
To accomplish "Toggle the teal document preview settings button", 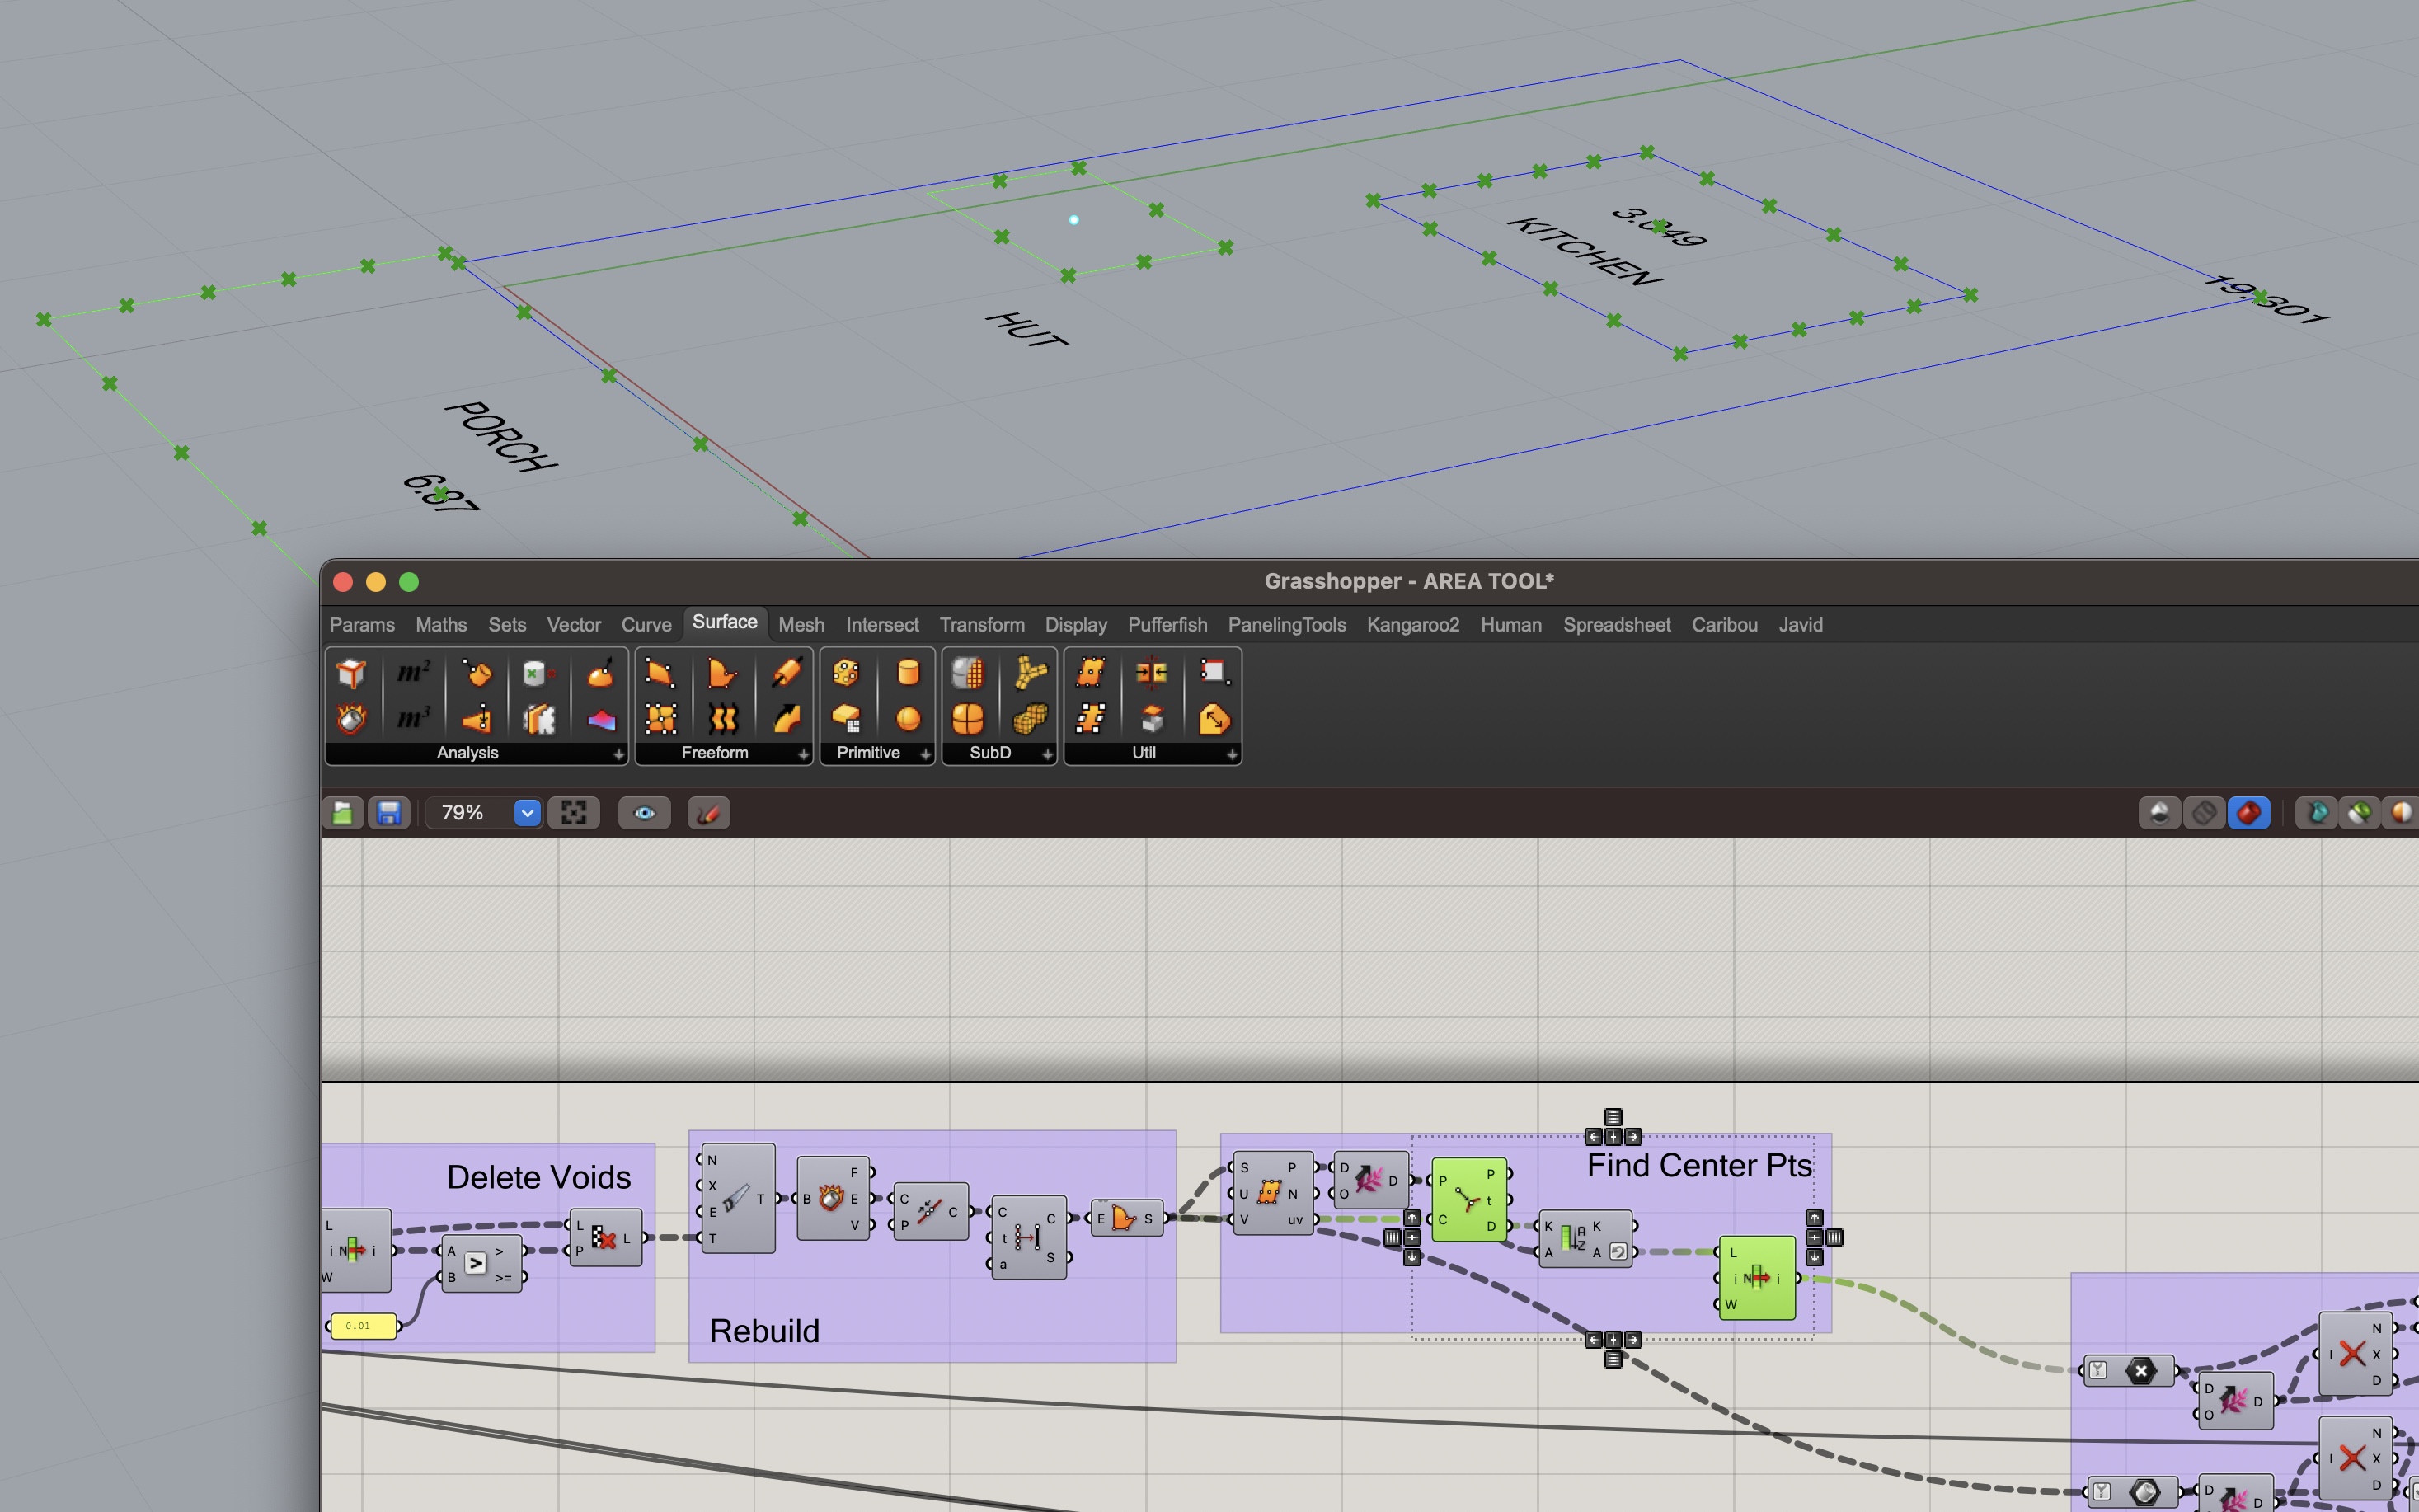I will pyautogui.click(x=2316, y=813).
